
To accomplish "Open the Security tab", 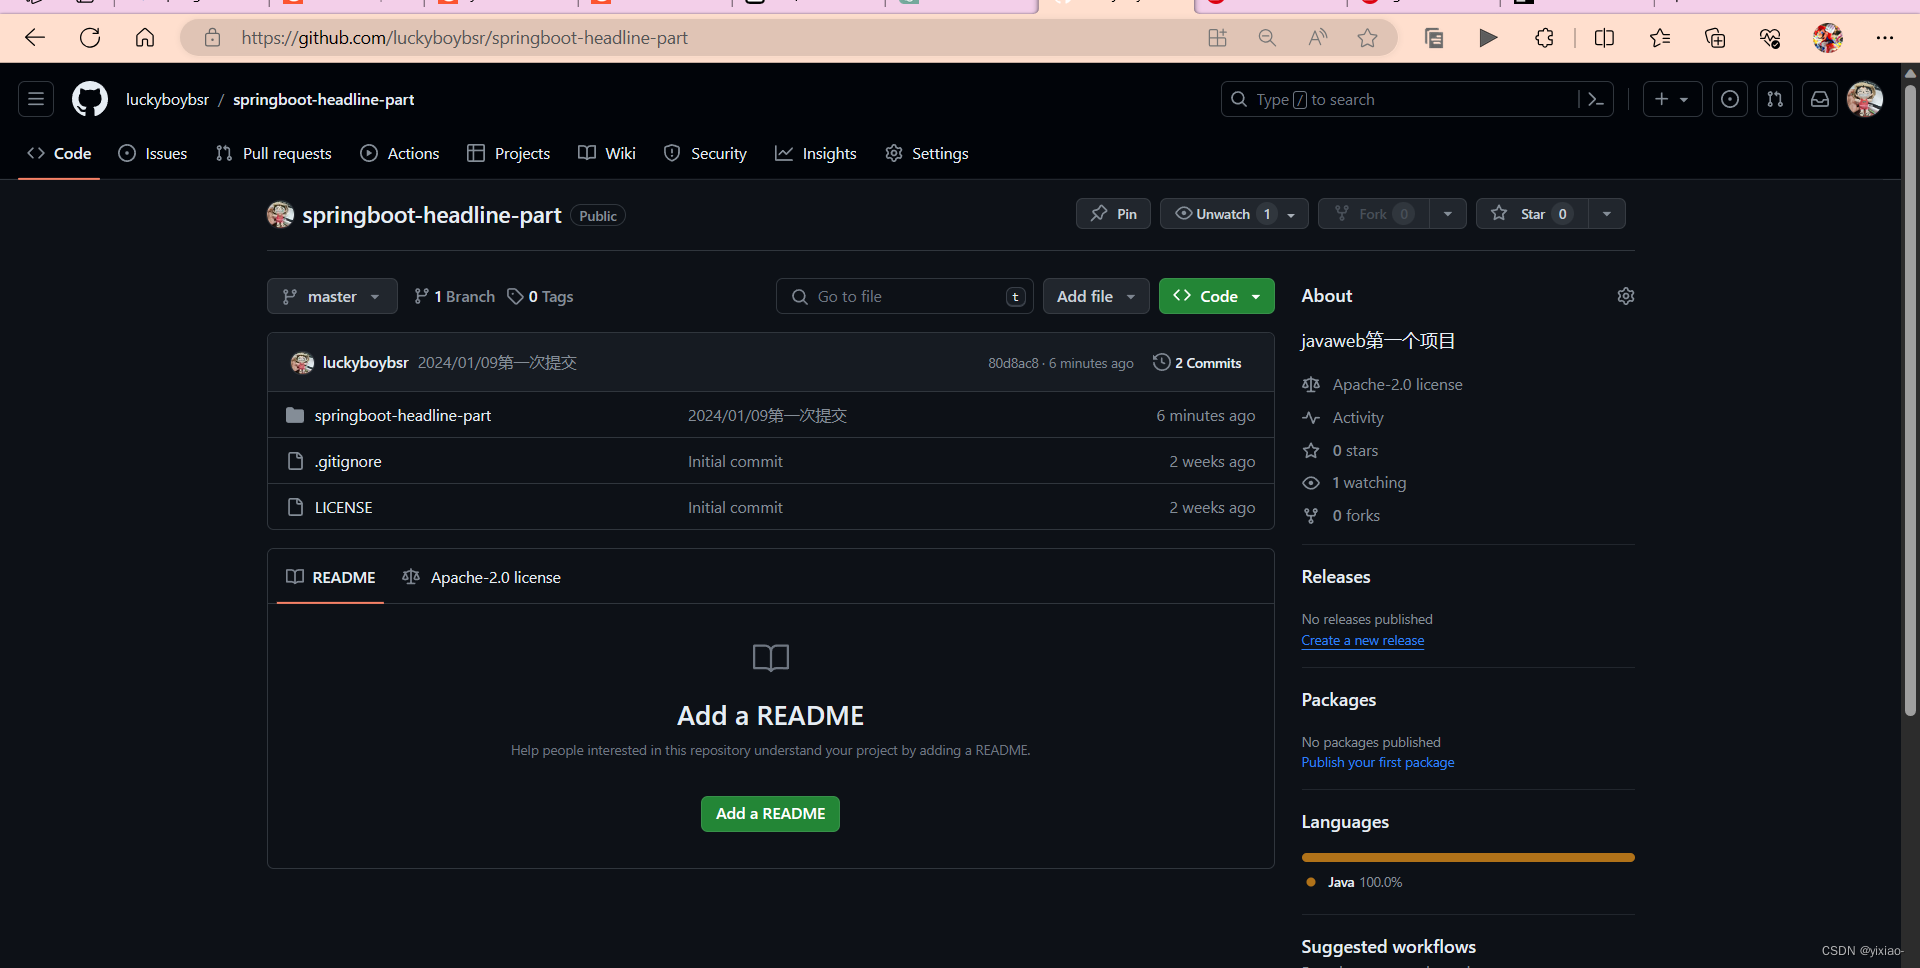I will [x=705, y=153].
